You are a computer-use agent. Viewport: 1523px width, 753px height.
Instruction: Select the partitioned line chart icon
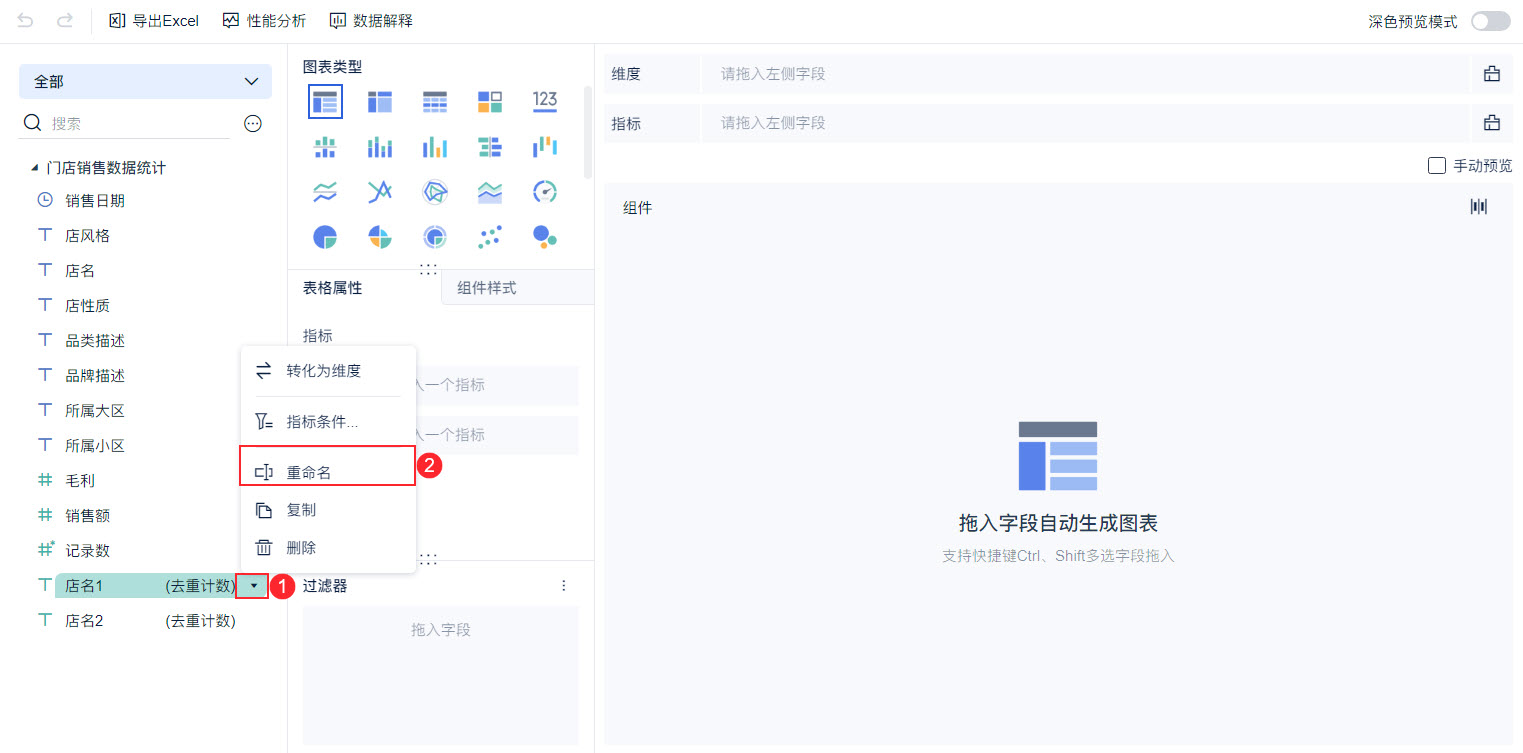pyautogui.click(x=325, y=192)
